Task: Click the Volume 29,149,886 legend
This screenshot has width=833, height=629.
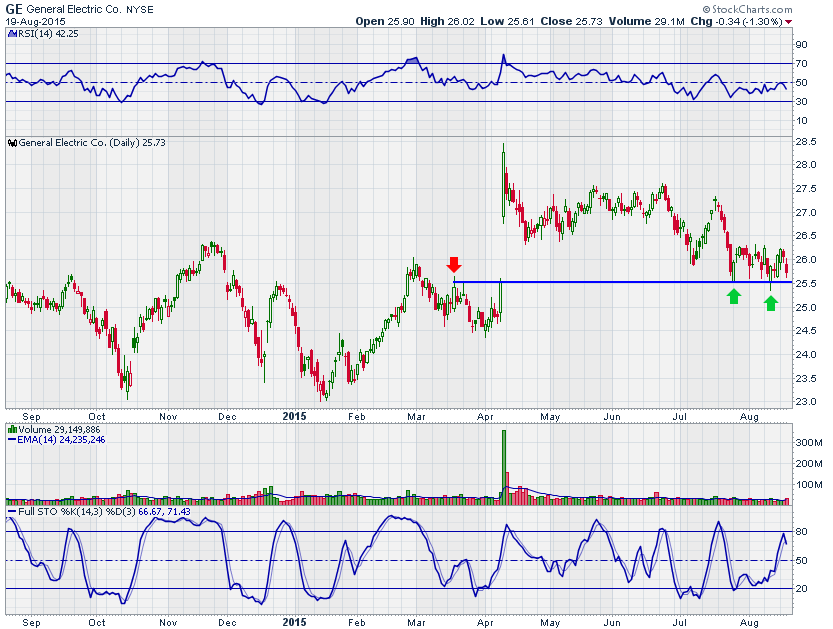Action: point(59,429)
